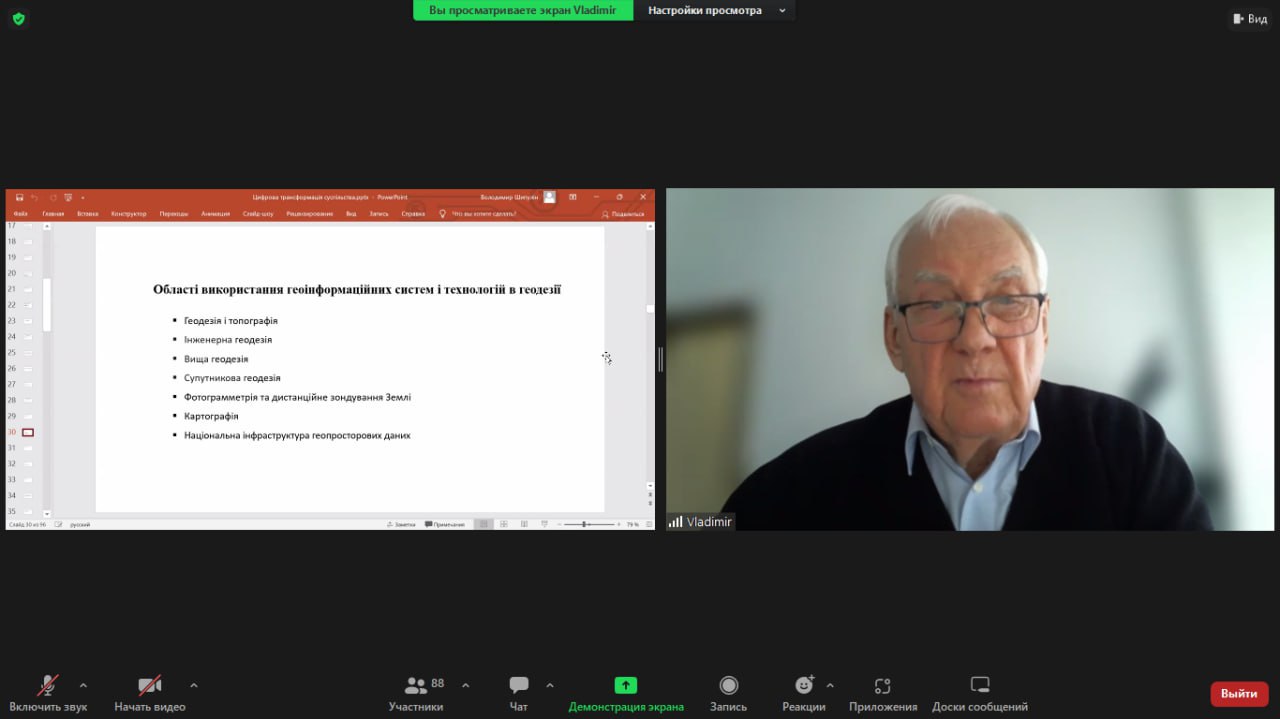This screenshot has height=719, width=1280.
Task: Switch to Normal view in status bar
Action: (484, 524)
